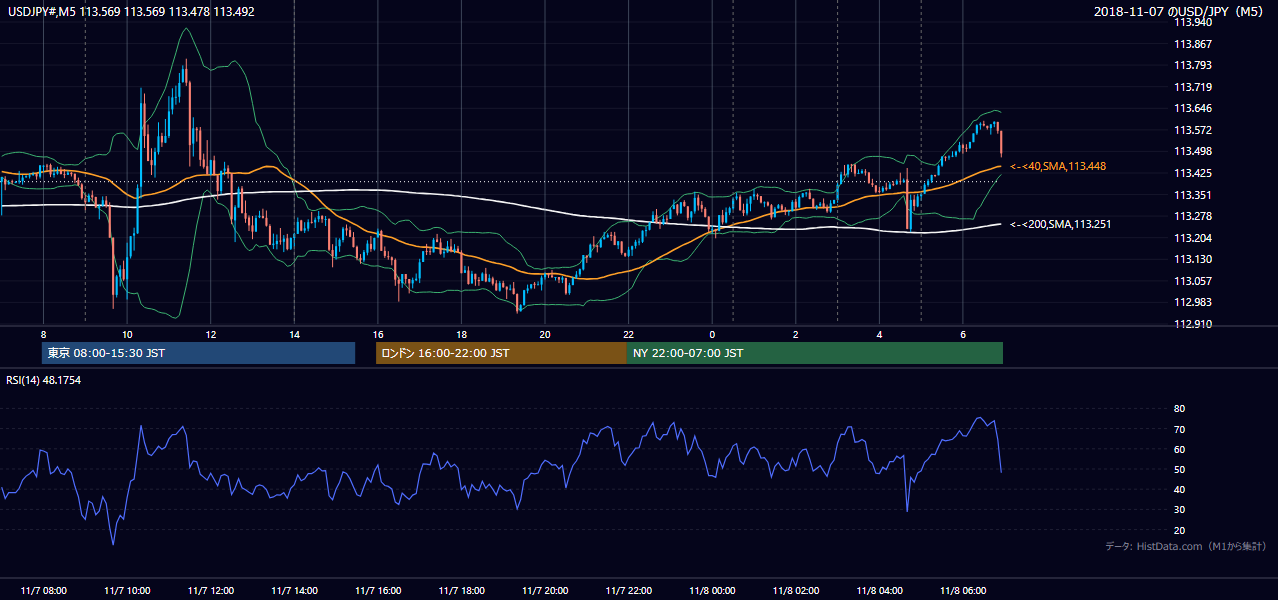Click the 11/7 10:00 time axis label
This screenshot has width=1278, height=600.
127,591
